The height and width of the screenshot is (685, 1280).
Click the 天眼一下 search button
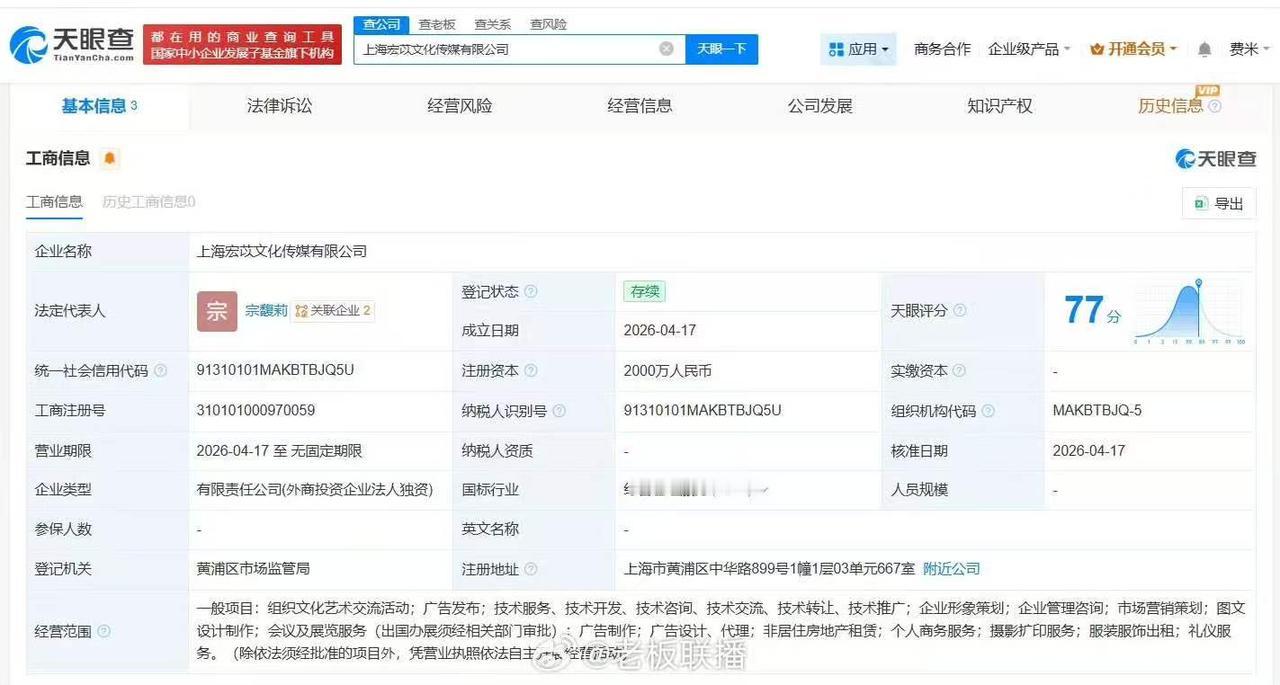[721, 48]
